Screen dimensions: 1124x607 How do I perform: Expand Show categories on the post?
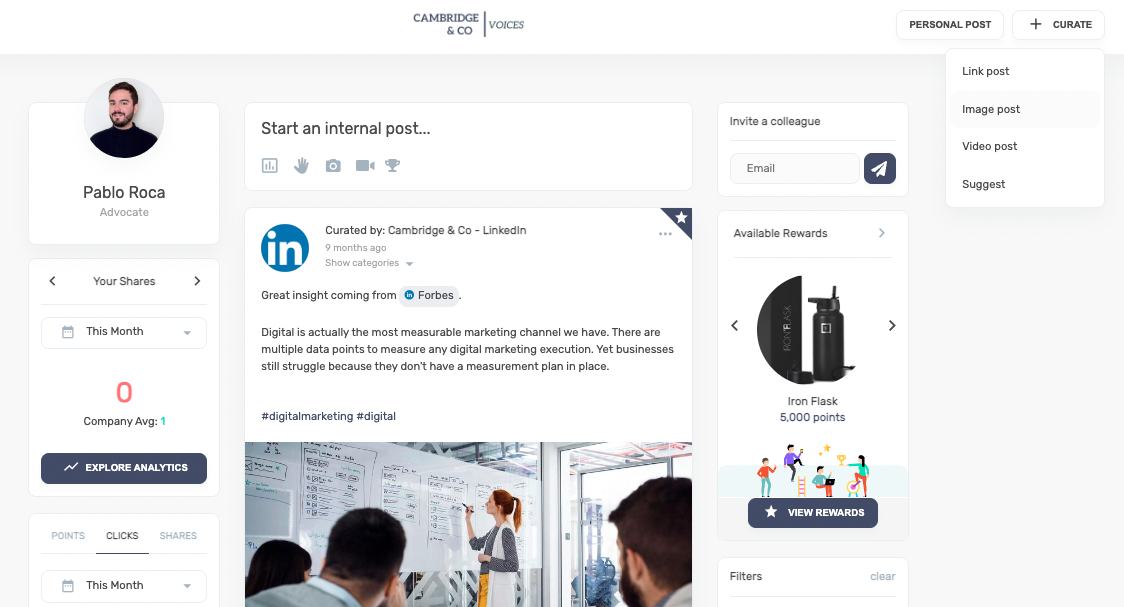pos(369,263)
